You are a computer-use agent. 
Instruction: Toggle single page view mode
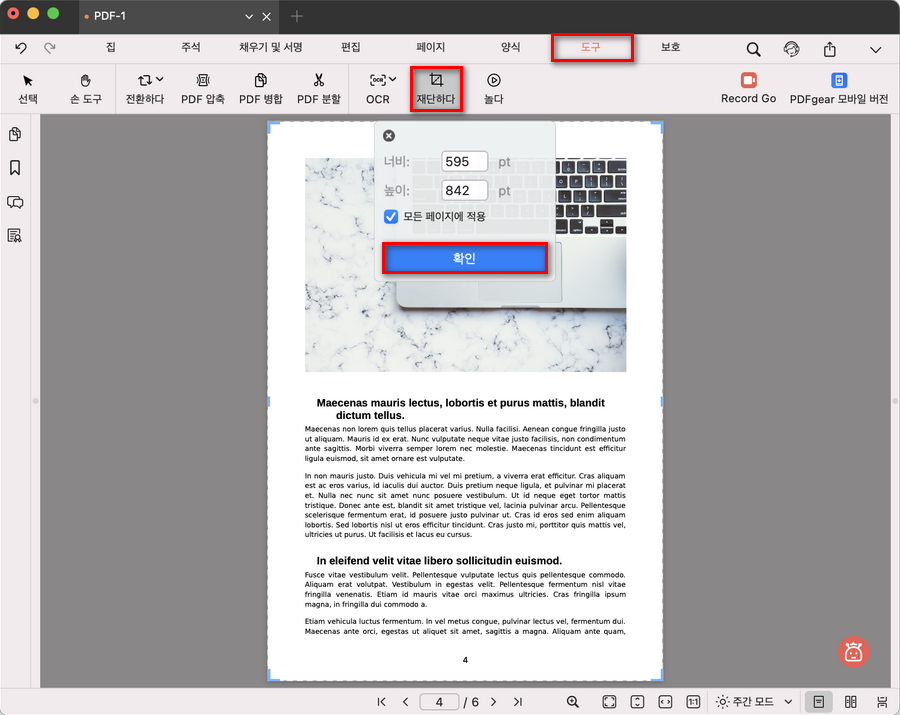(818, 702)
